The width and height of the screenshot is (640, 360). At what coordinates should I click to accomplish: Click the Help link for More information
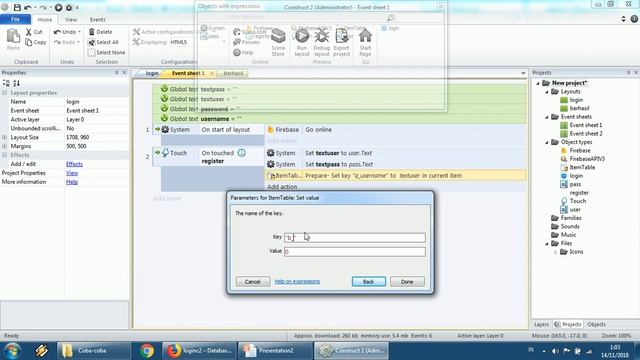tap(72, 182)
